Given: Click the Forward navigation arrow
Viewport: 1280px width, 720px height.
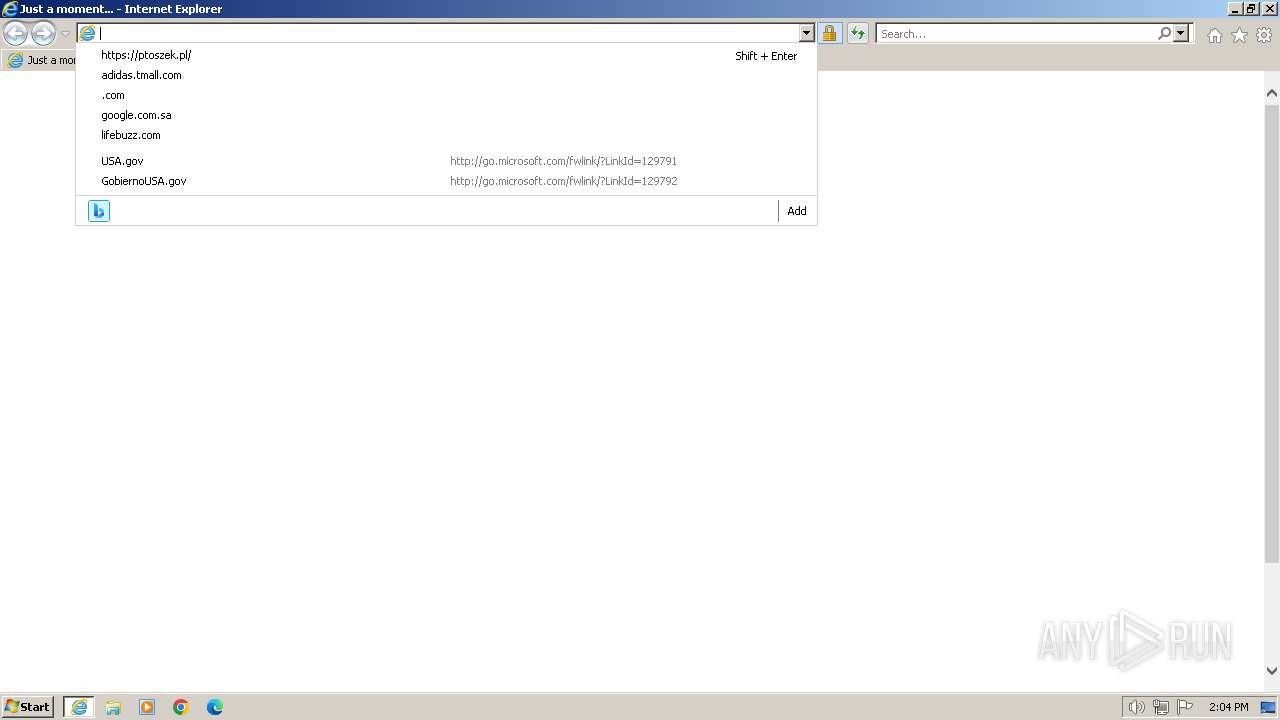Looking at the screenshot, I should 43,33.
